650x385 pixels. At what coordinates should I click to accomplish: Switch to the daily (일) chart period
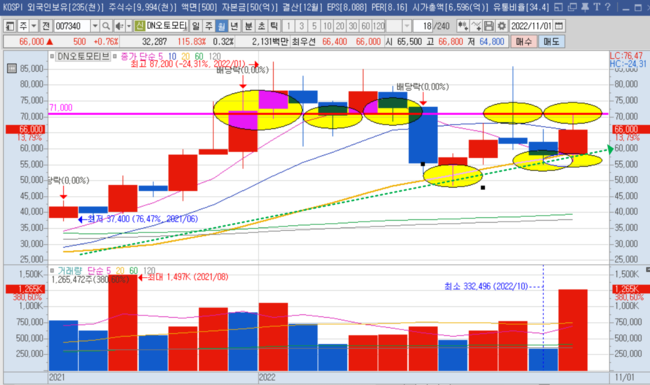point(196,26)
